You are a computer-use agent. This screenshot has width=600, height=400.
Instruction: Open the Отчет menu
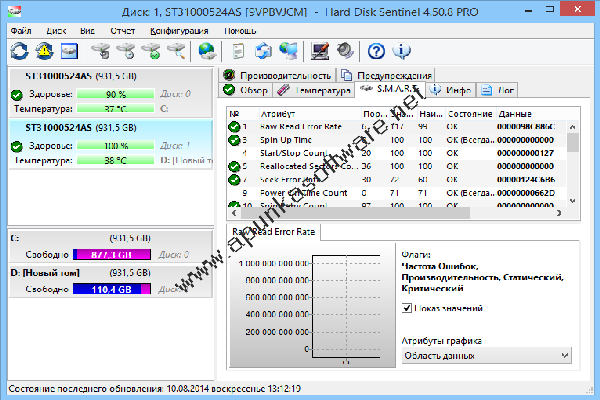point(122,31)
